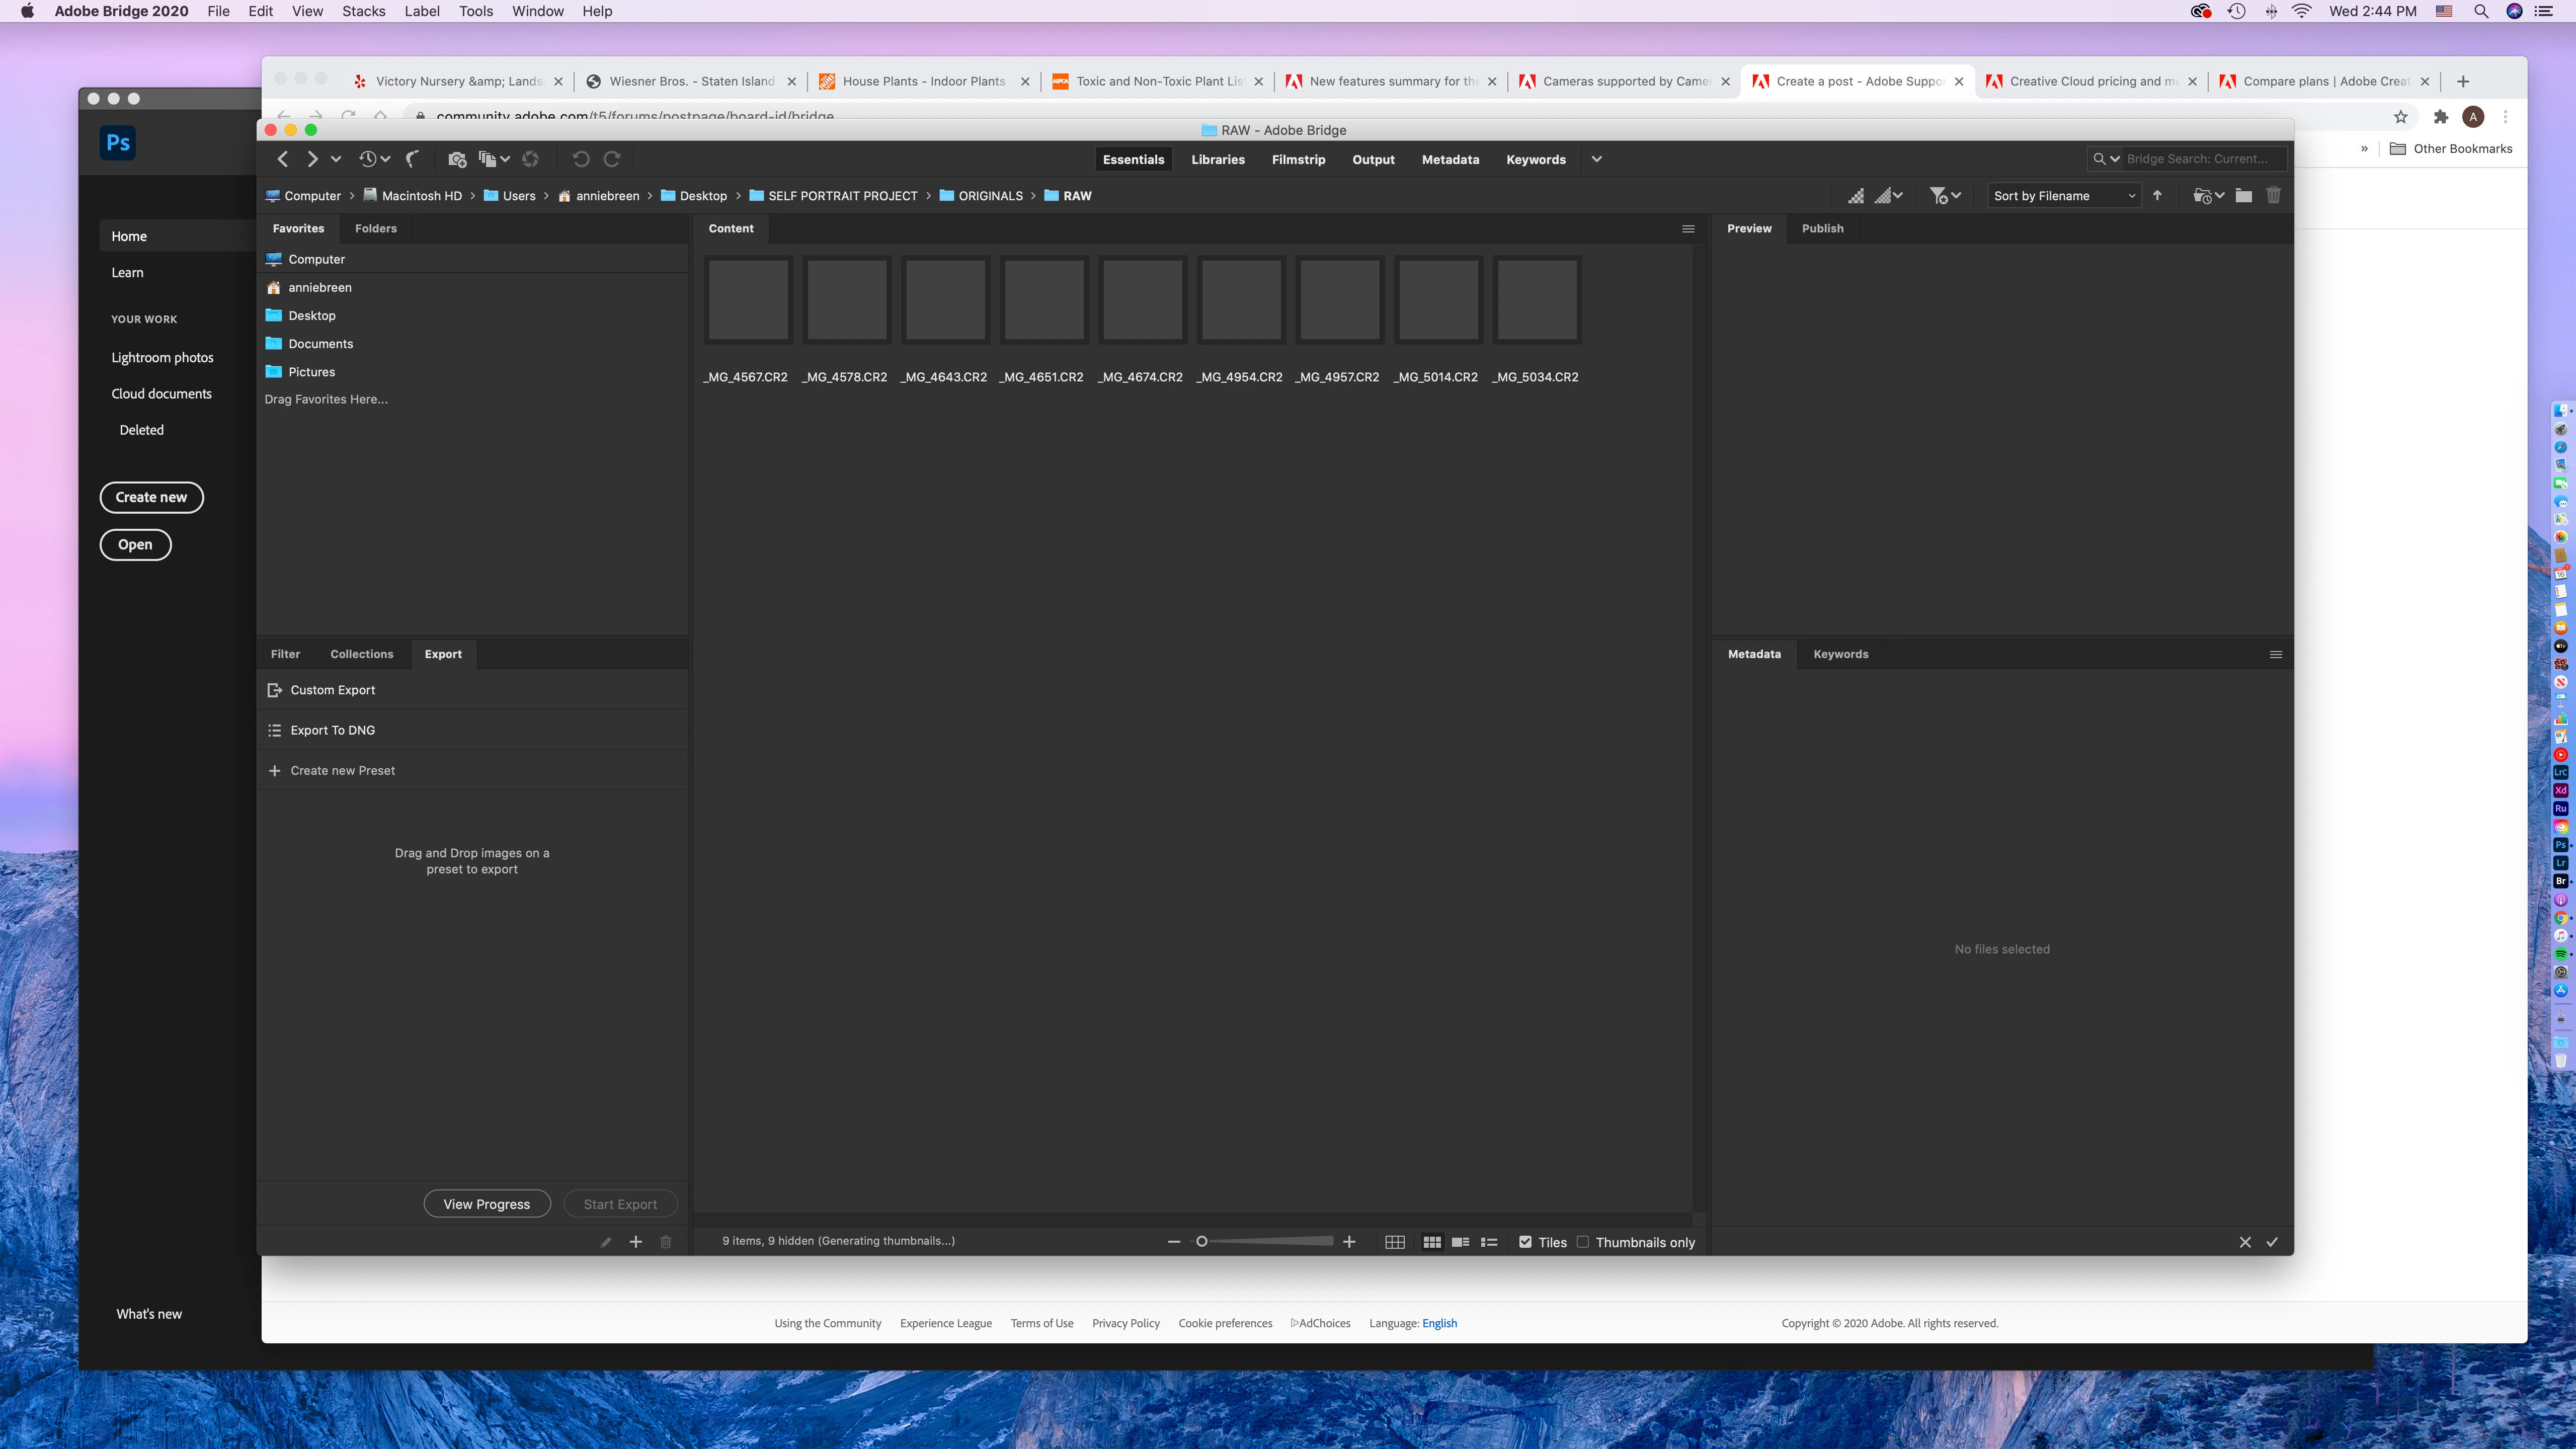2576x1449 pixels.
Task: Click the View Progress button
Action: click(x=487, y=1204)
